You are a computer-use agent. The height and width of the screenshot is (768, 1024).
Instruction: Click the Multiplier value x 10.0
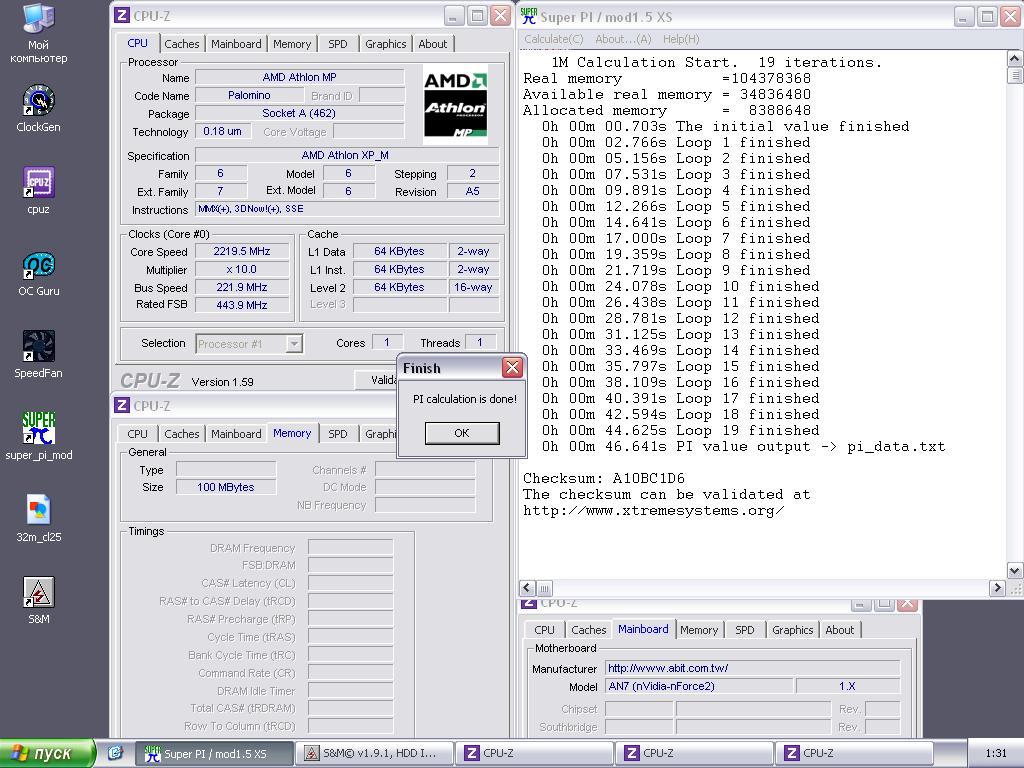coord(242,269)
